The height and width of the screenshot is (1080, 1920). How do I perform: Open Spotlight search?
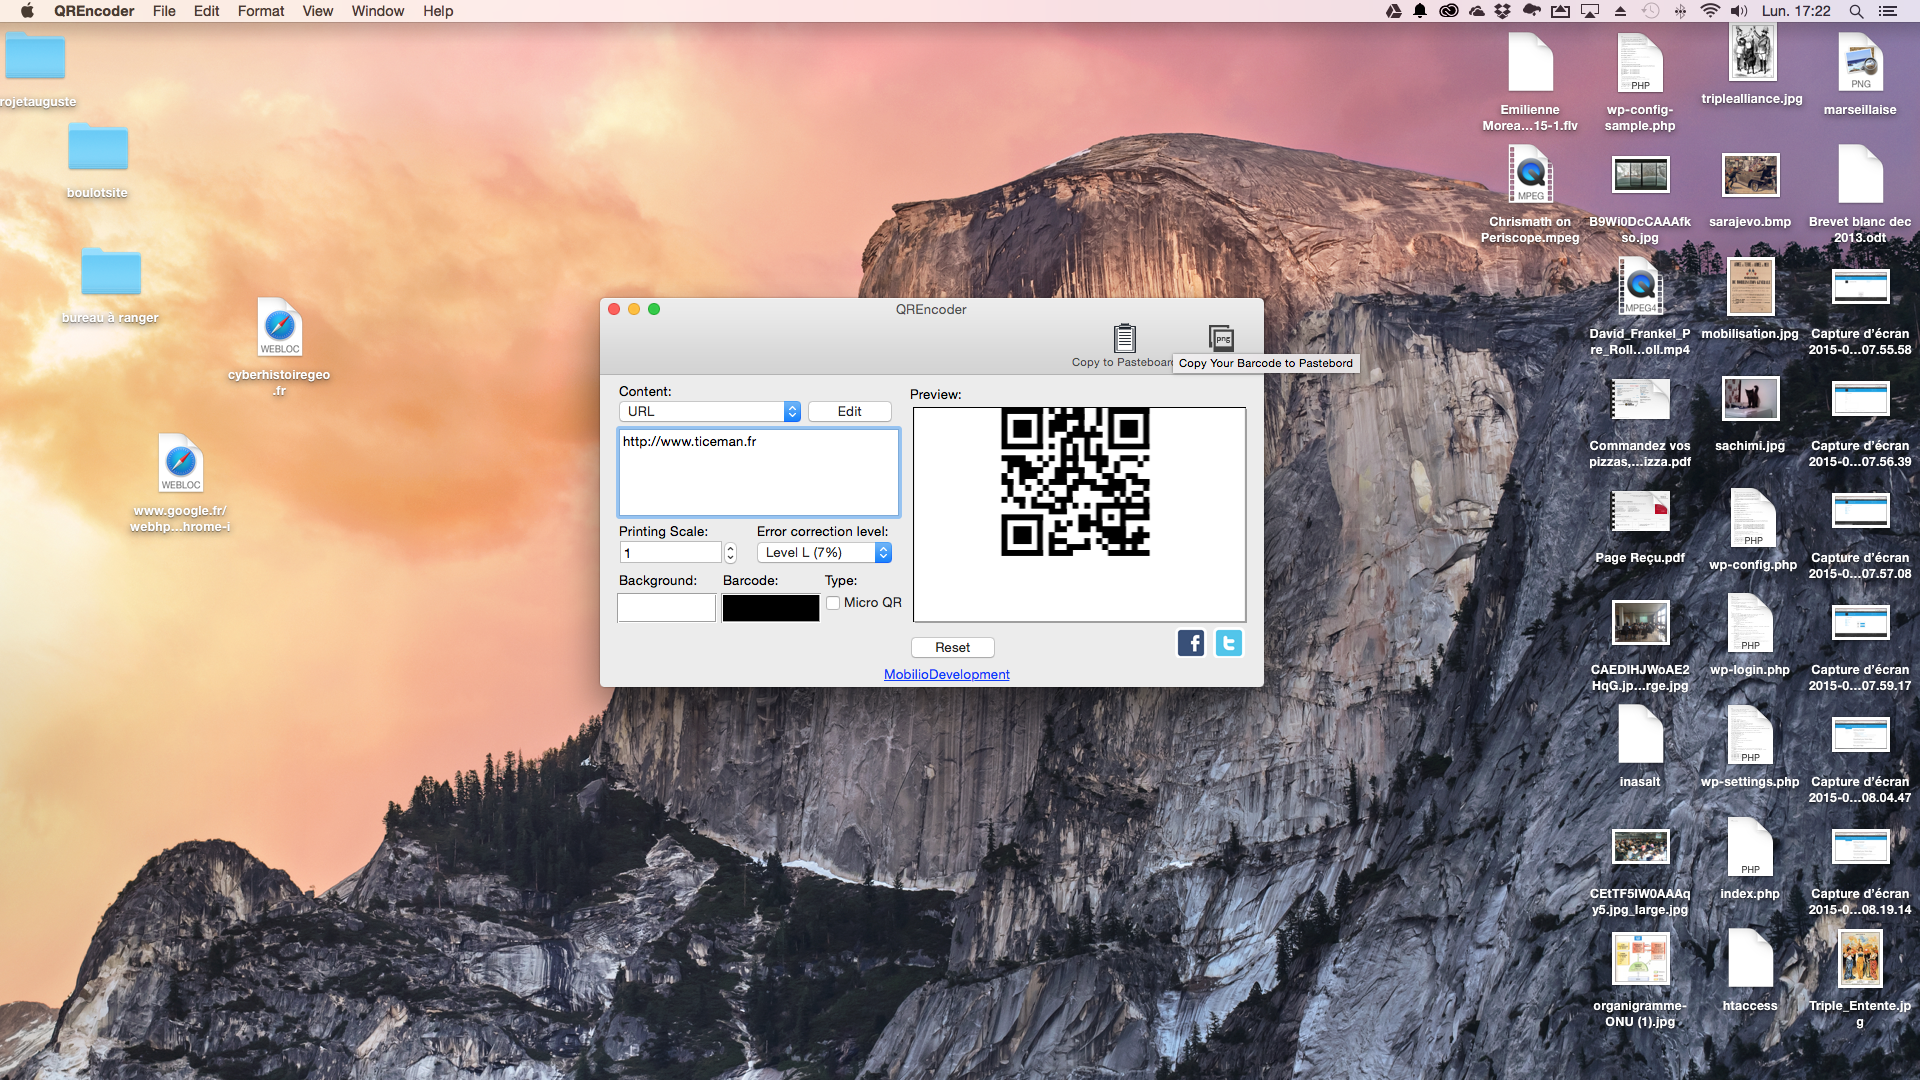(x=1856, y=11)
